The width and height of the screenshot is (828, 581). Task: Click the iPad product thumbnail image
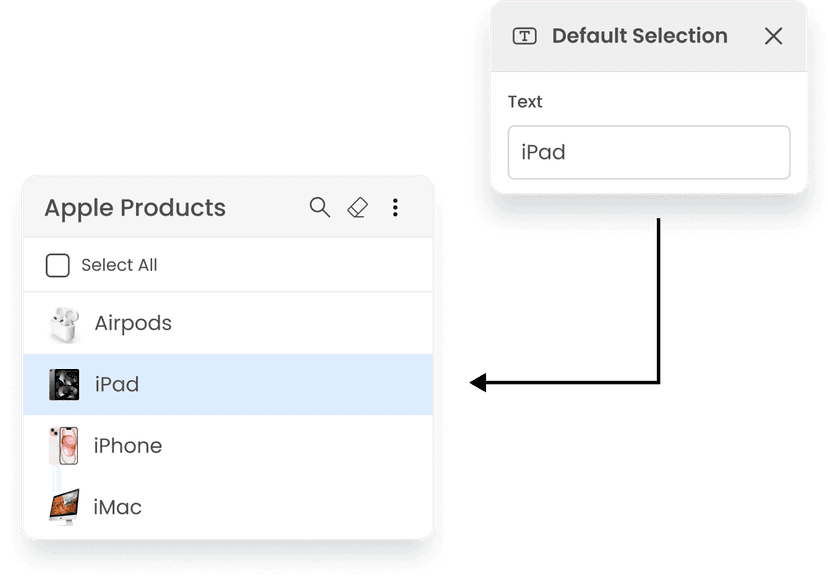64,385
